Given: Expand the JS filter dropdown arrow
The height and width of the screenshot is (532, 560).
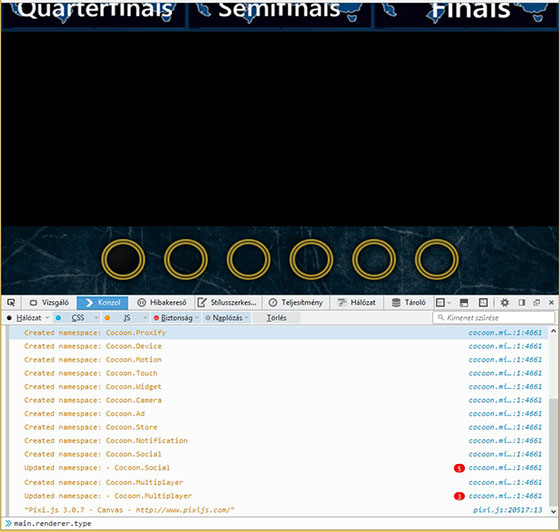Looking at the screenshot, I should pos(145,317).
